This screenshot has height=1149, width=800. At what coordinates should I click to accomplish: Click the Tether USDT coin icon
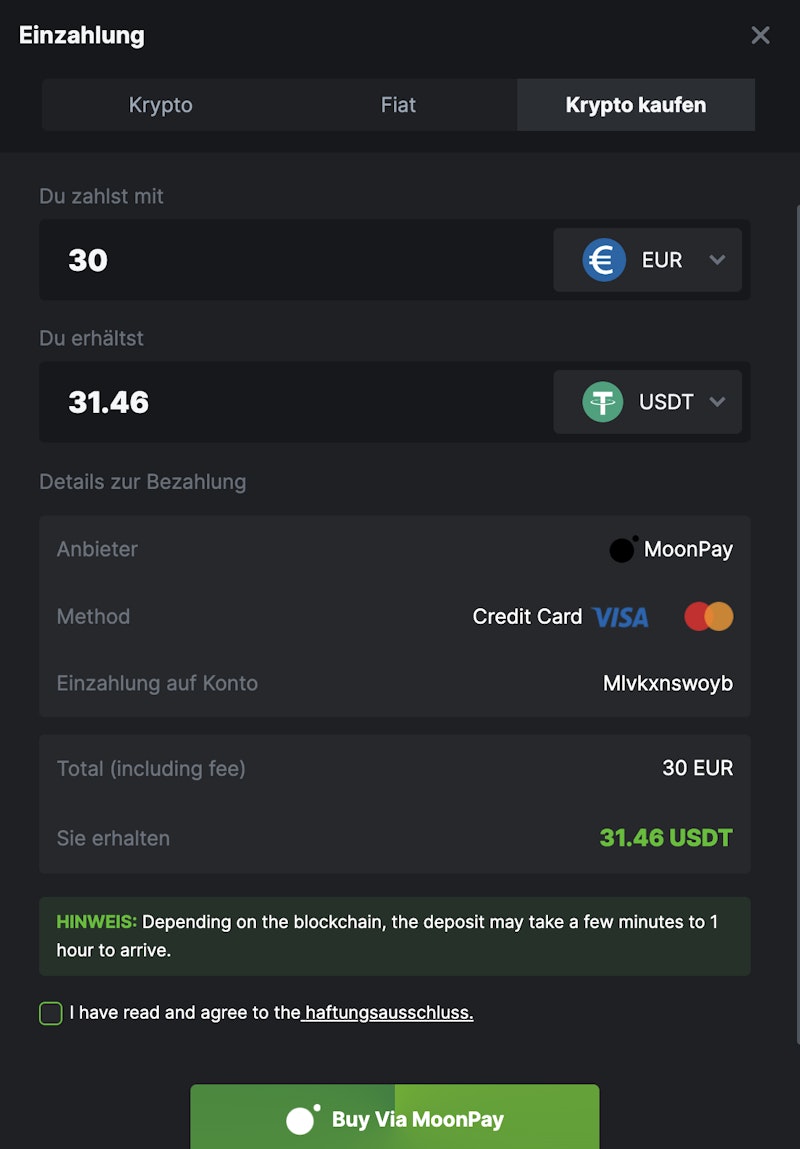(603, 402)
